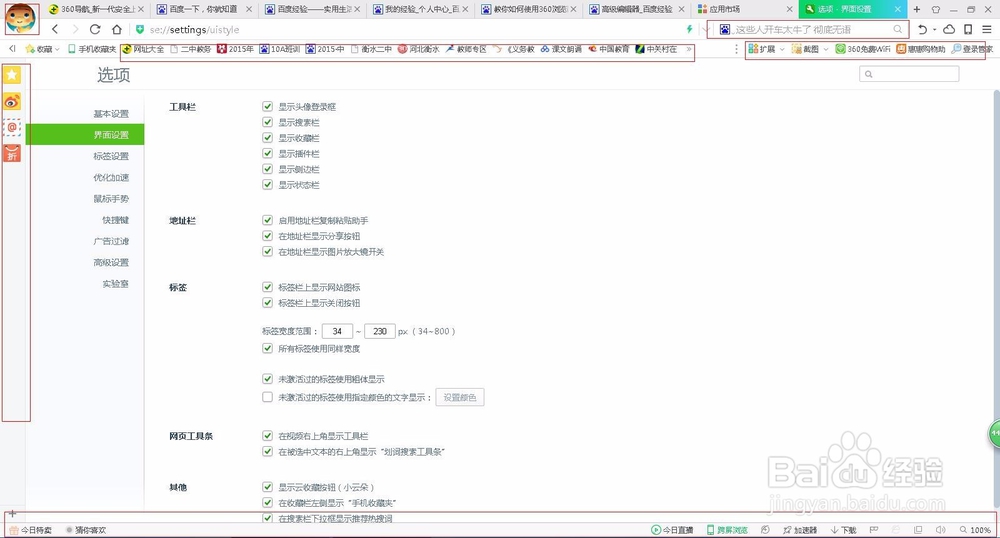Open the 网址大全 bookmark

(x=143, y=49)
